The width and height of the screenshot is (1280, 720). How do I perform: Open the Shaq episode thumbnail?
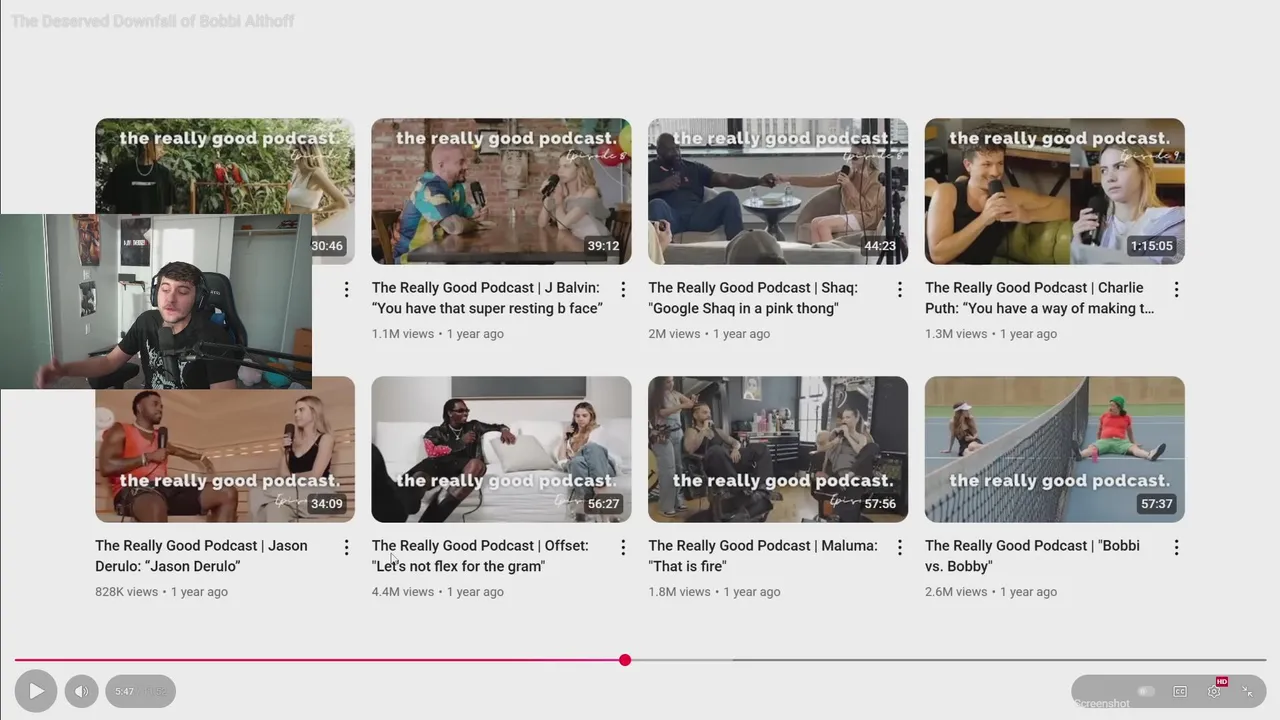(778, 191)
